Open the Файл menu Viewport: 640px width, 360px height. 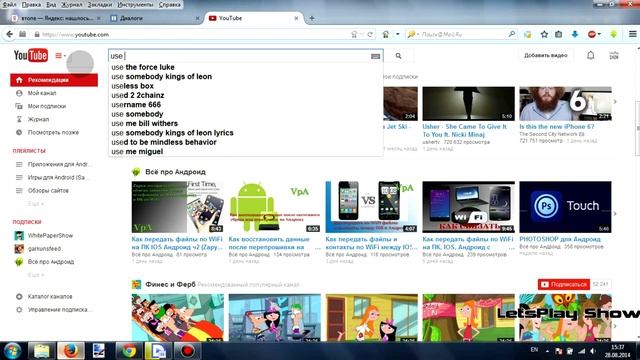9,4
